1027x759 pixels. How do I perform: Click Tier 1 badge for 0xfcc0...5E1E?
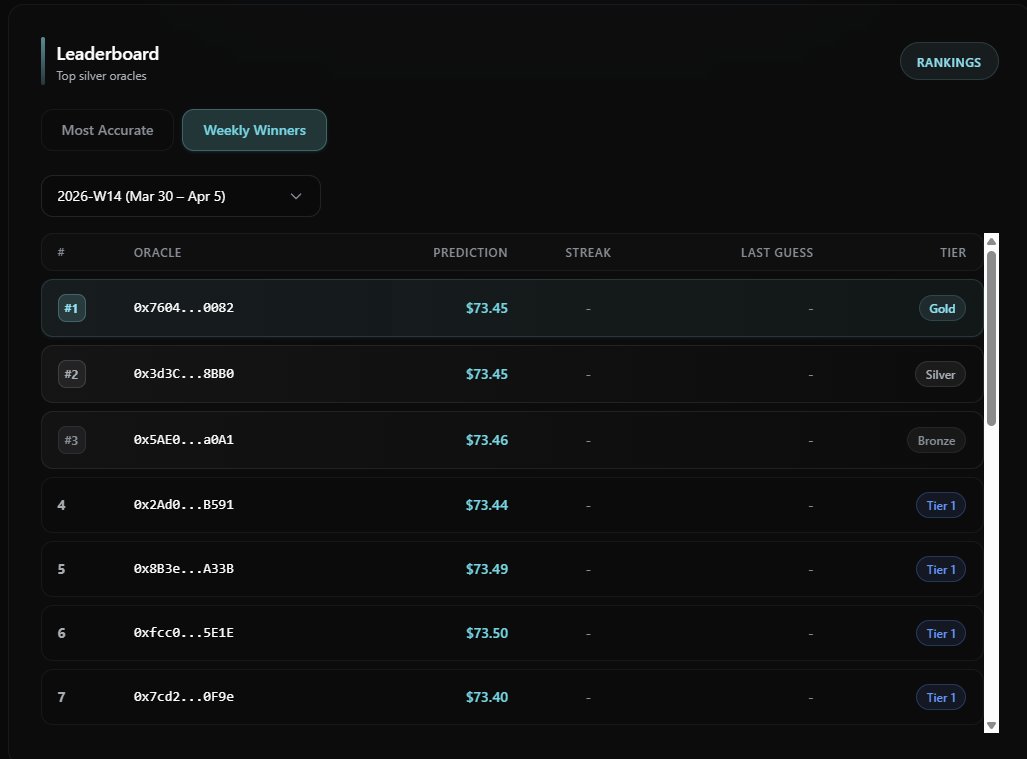pos(941,633)
